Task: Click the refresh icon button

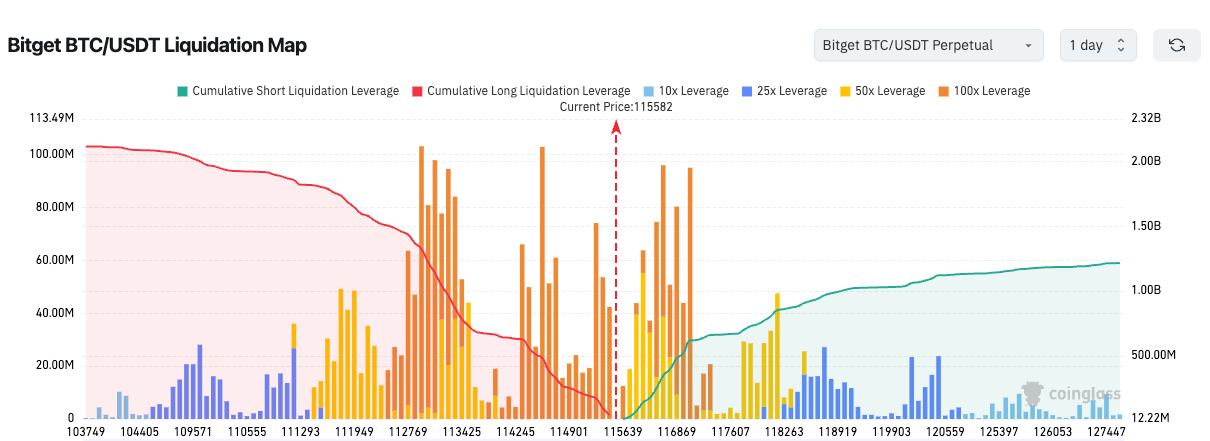Action: coord(1177,45)
